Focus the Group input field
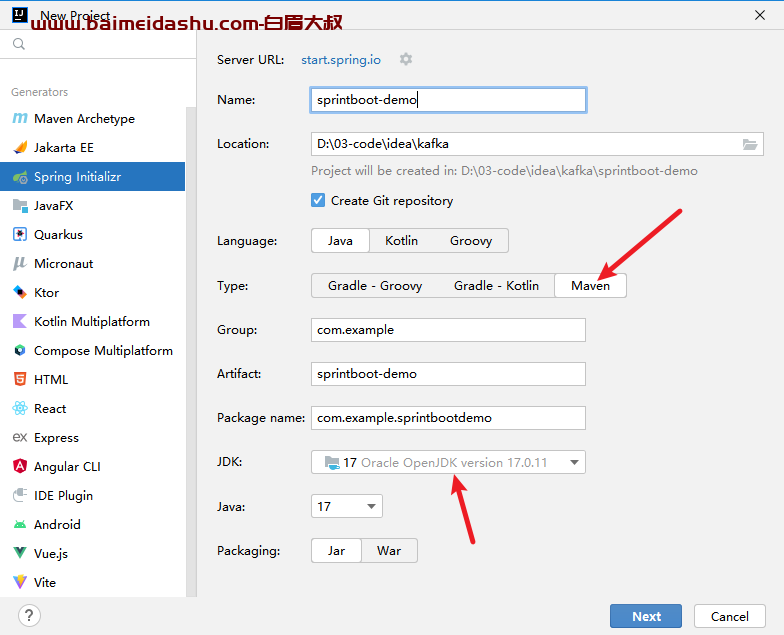 click(448, 330)
